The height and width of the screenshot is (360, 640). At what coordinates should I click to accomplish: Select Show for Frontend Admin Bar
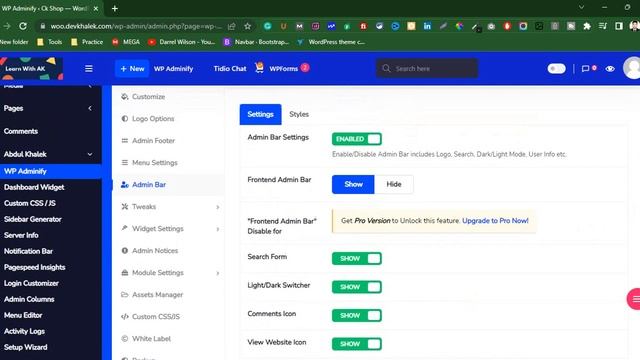[353, 184]
